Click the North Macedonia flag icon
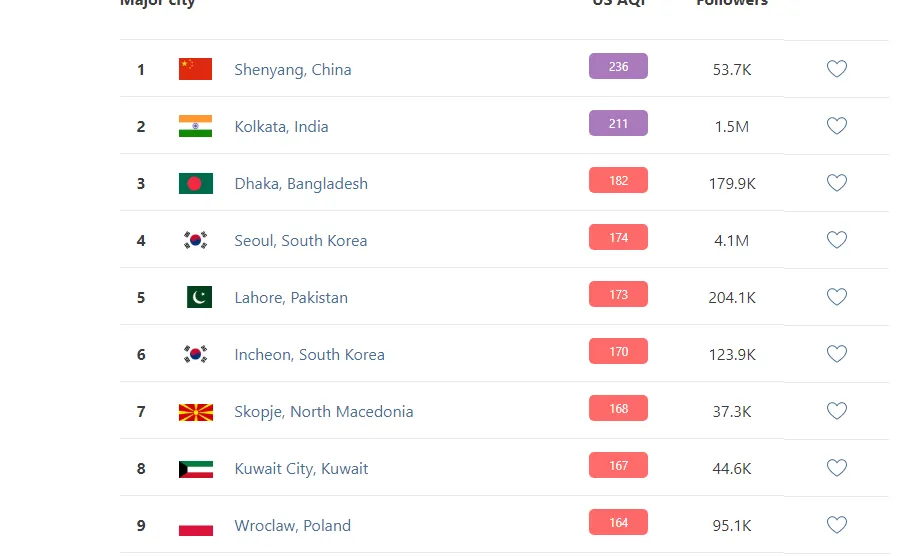 click(196, 412)
